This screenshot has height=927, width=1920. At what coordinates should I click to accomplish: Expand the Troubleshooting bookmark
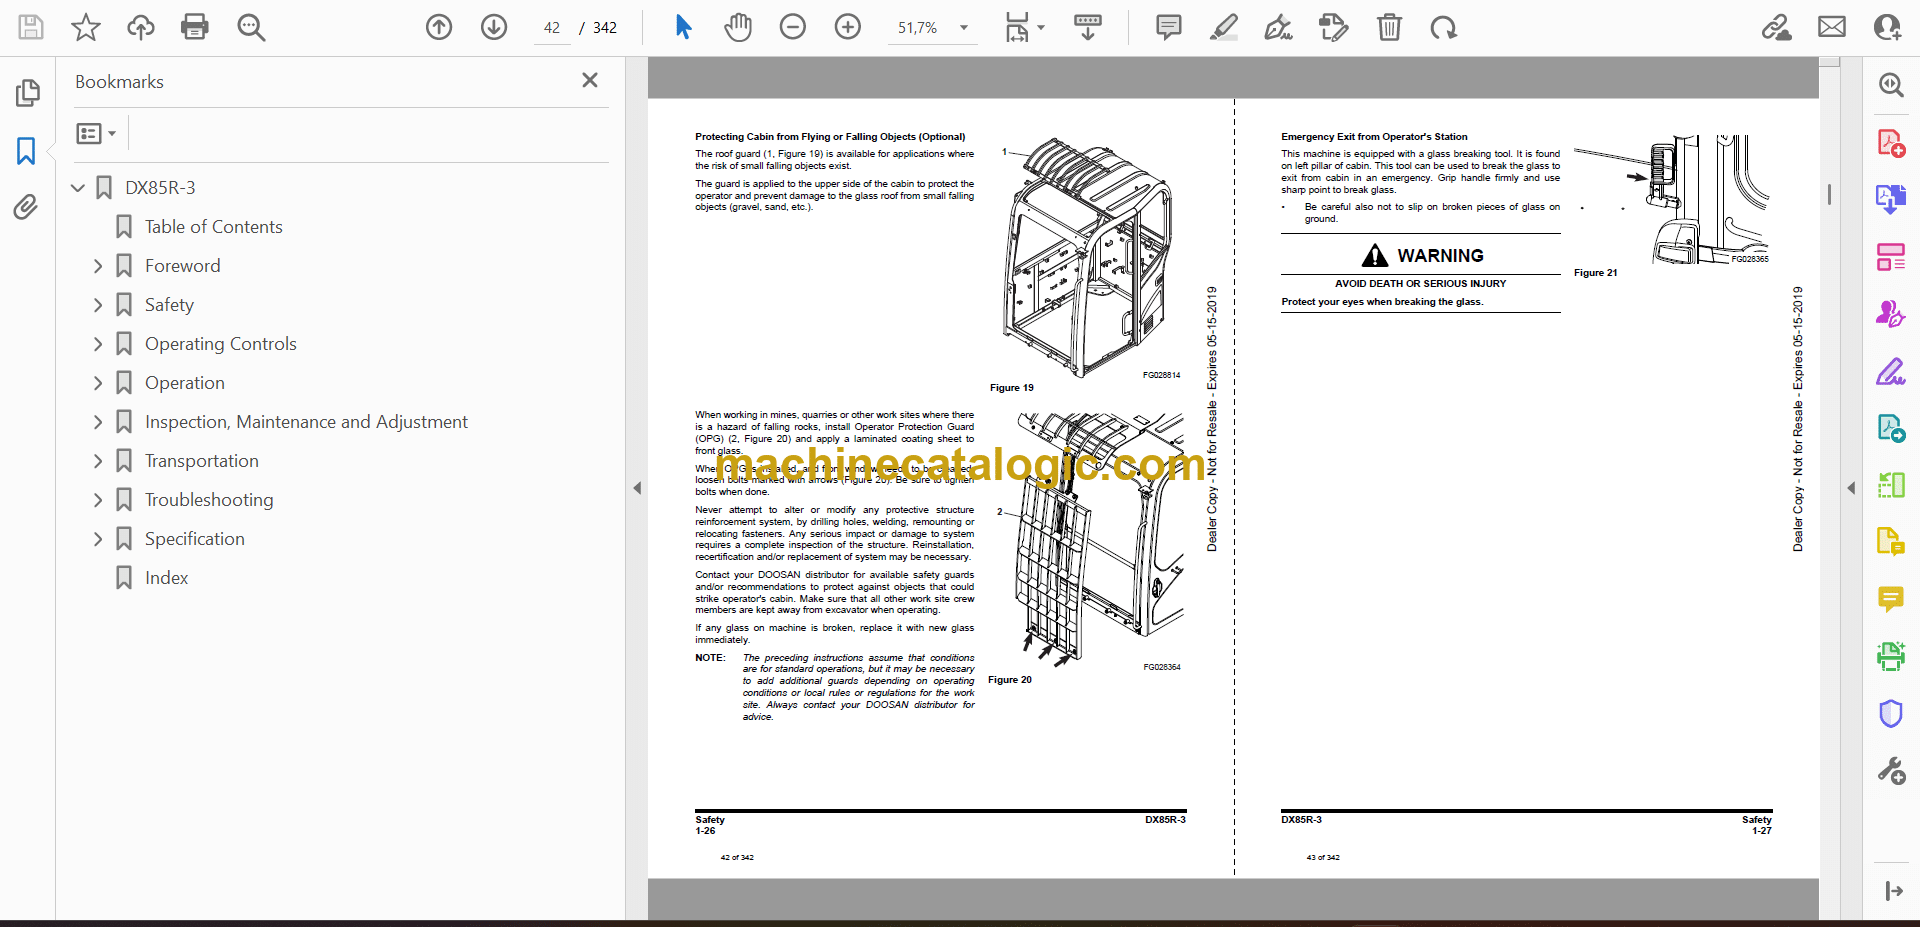pos(98,500)
